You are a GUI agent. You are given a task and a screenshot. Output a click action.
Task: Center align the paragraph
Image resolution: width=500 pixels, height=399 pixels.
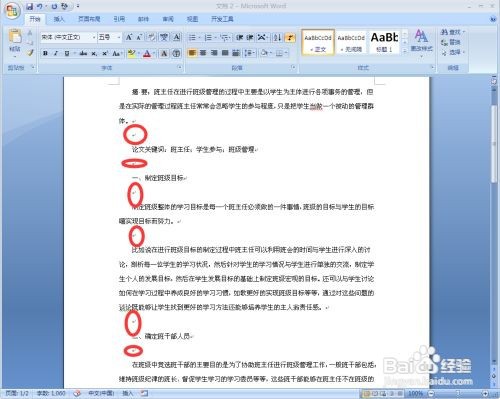pos(203,53)
